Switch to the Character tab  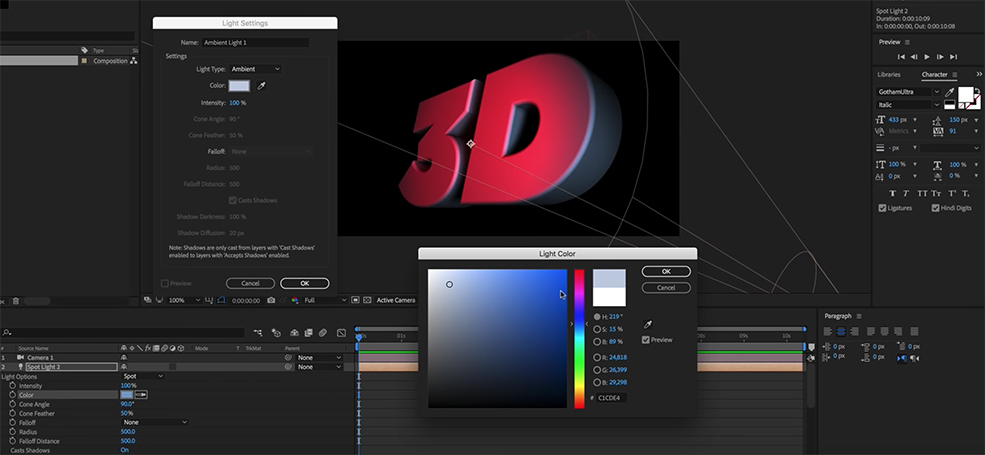point(934,75)
